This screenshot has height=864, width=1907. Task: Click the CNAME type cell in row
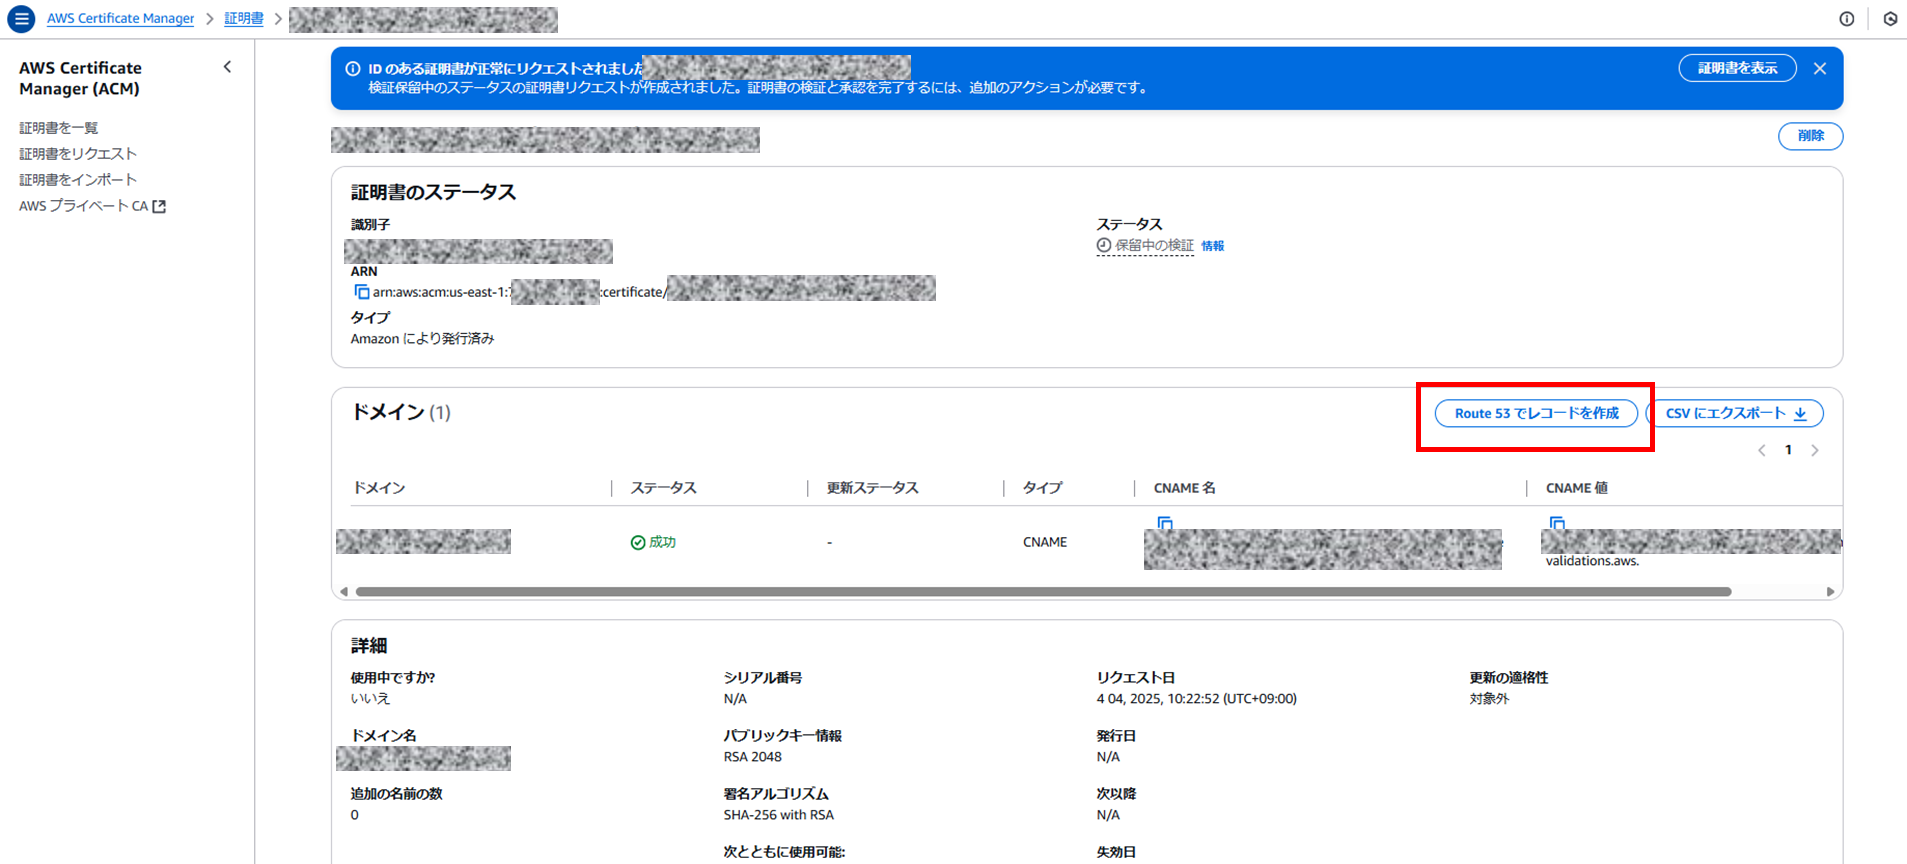point(1045,542)
